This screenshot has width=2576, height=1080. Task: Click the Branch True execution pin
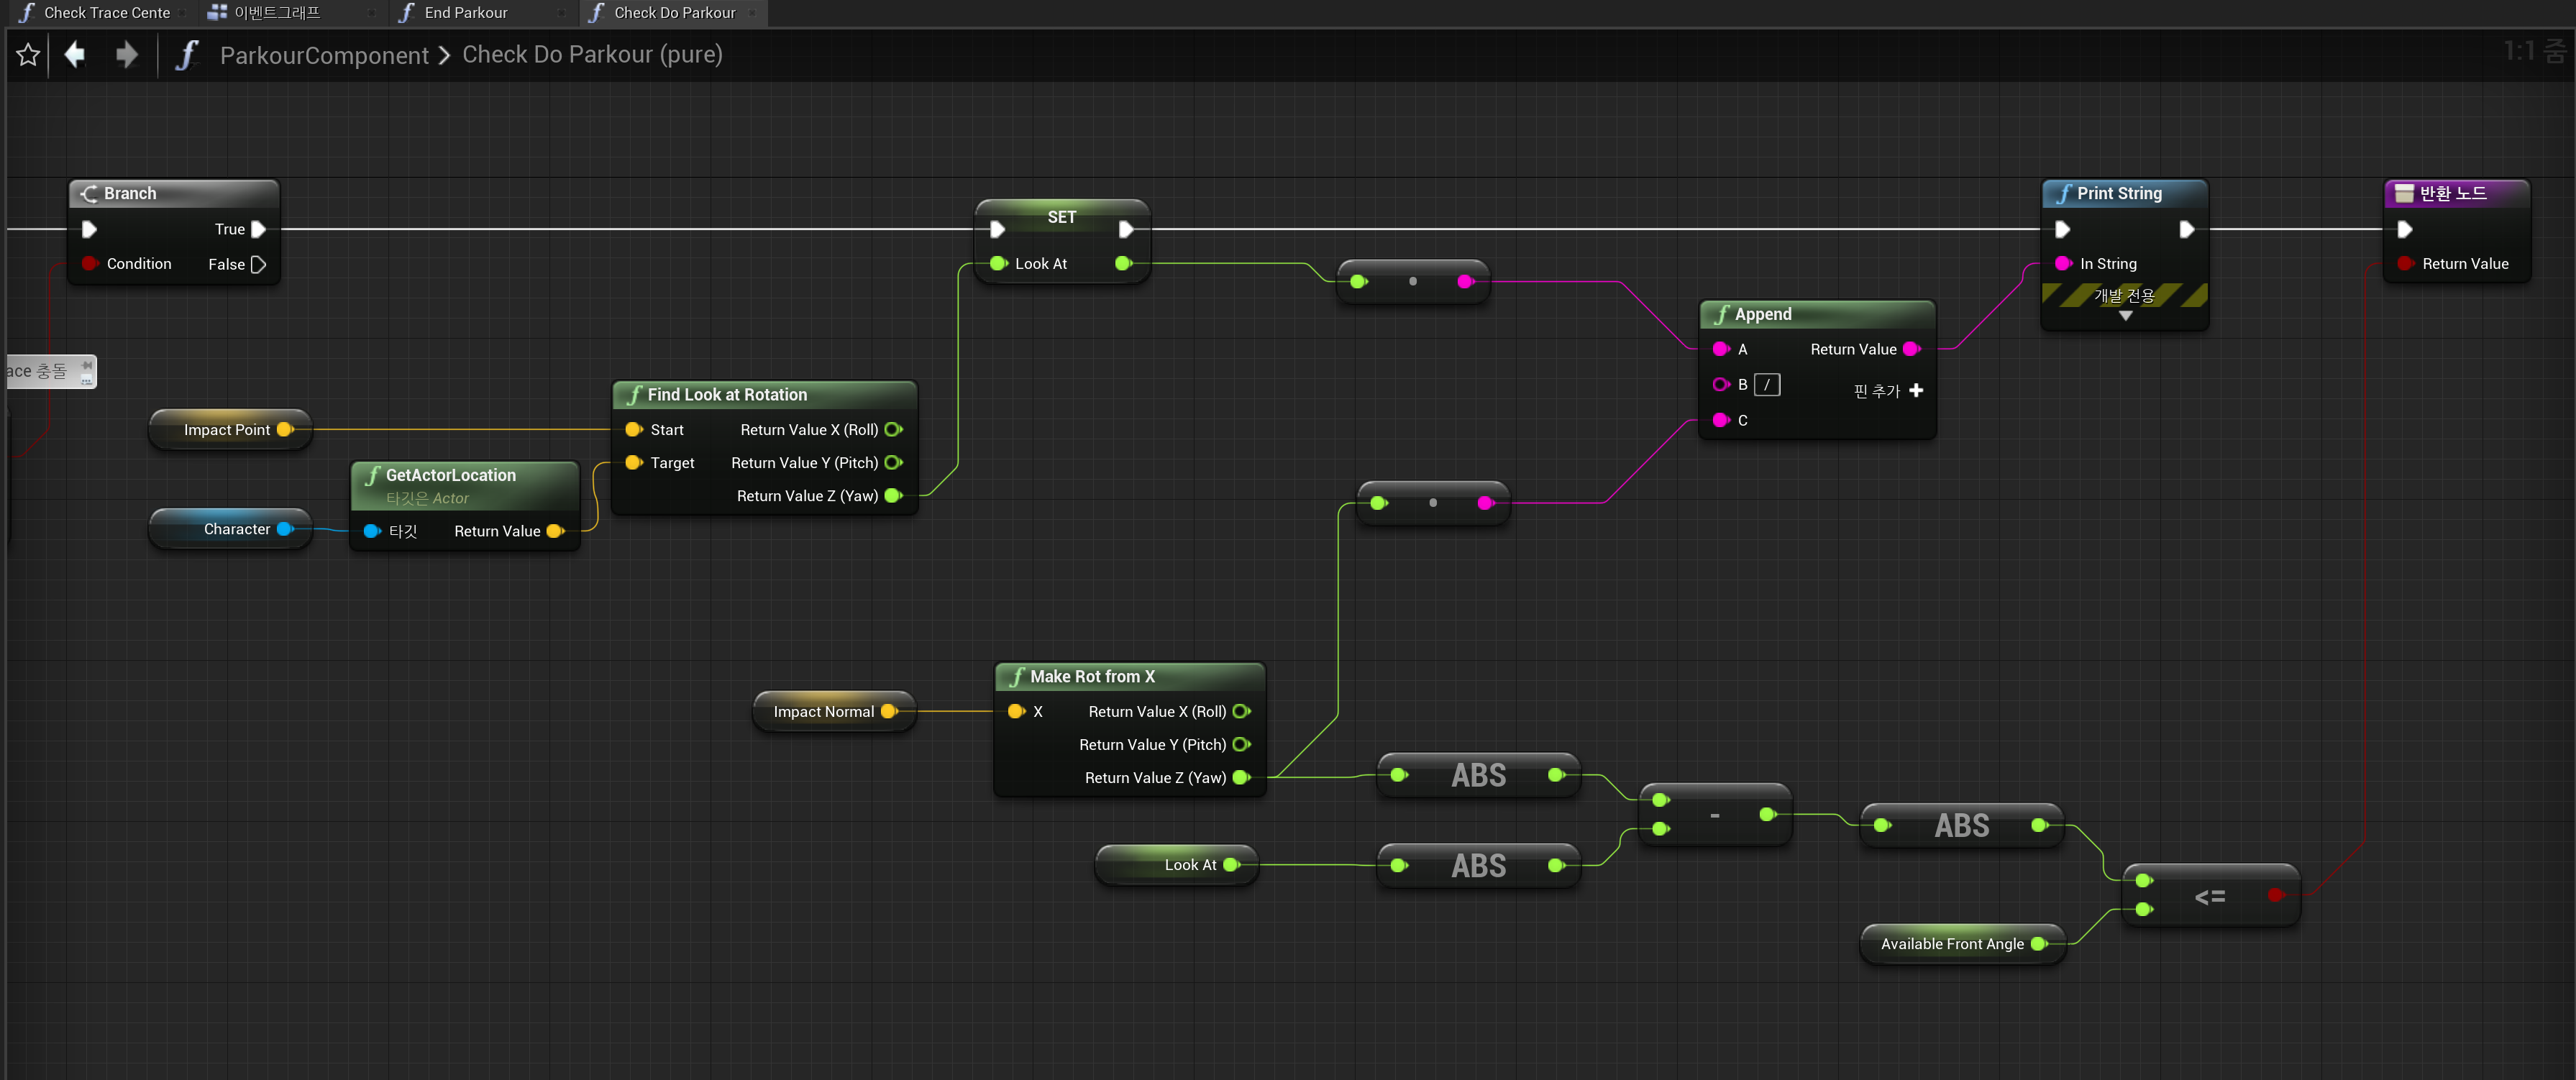tap(258, 229)
